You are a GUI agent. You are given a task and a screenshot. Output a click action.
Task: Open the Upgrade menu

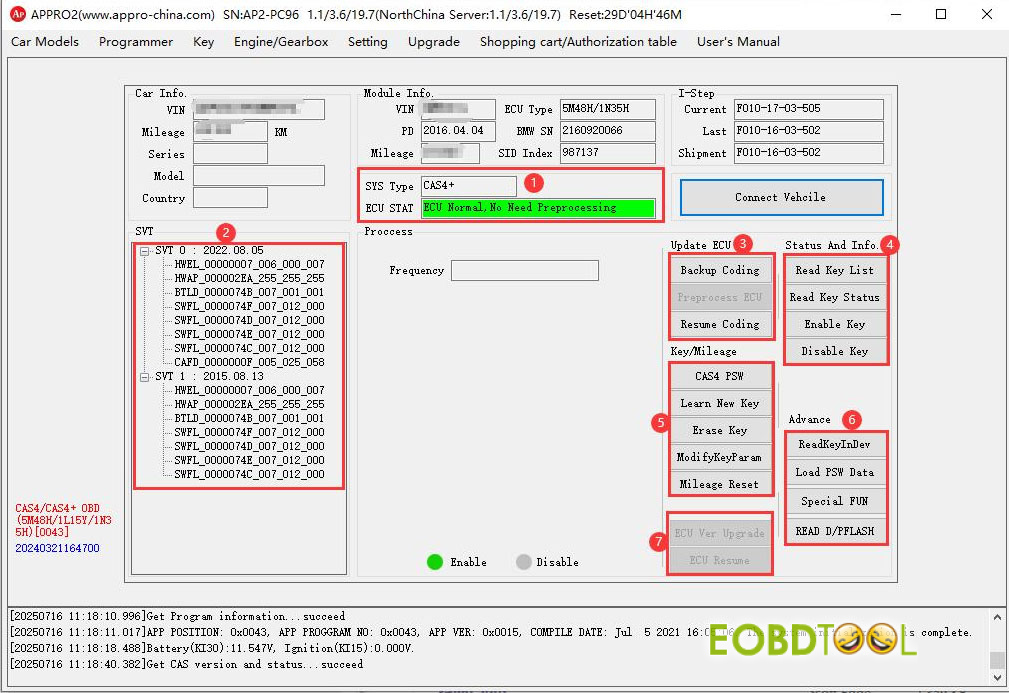point(433,42)
